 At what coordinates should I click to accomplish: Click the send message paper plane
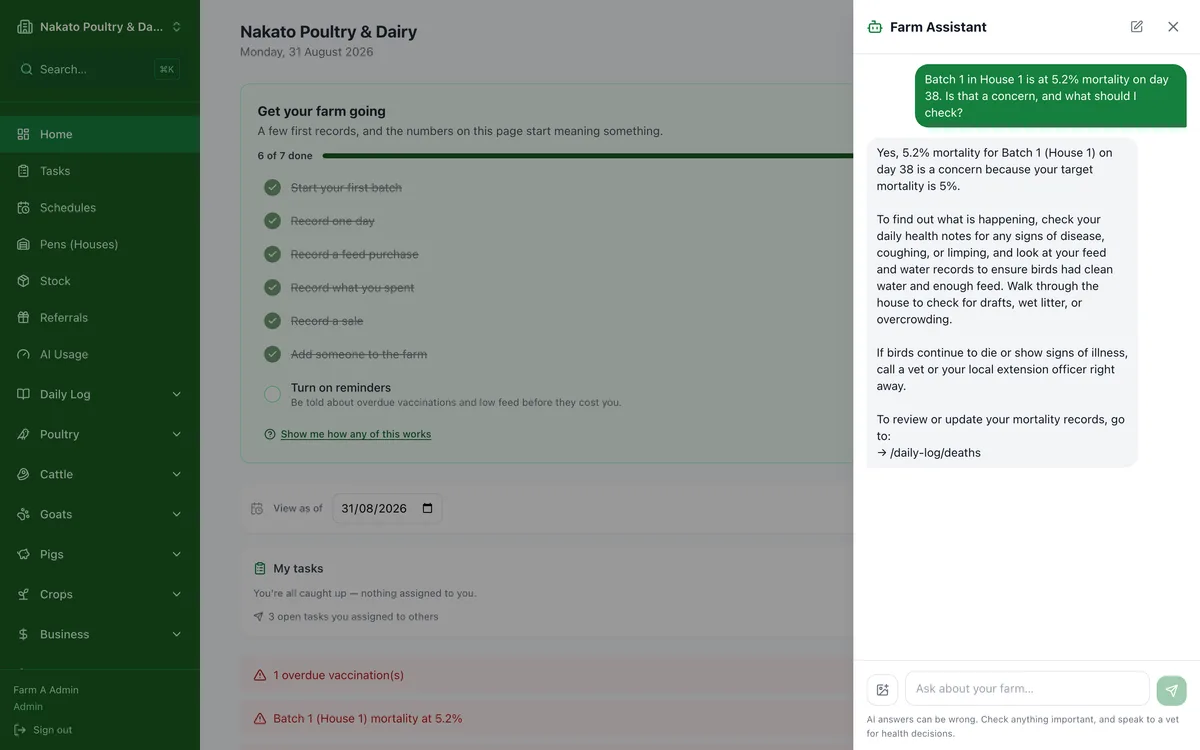click(1172, 690)
